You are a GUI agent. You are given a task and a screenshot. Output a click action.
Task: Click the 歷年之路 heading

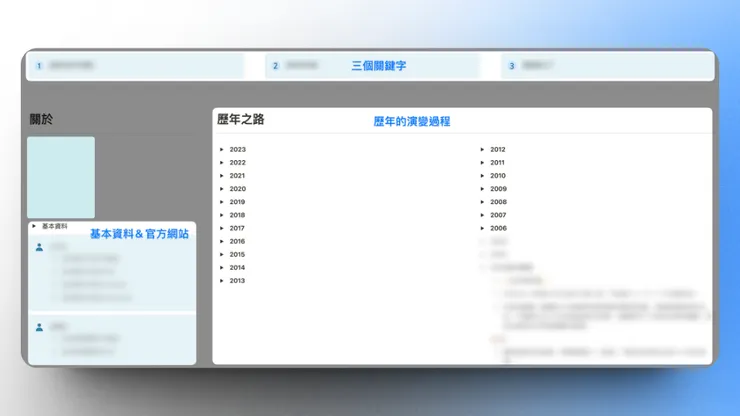[241, 119]
